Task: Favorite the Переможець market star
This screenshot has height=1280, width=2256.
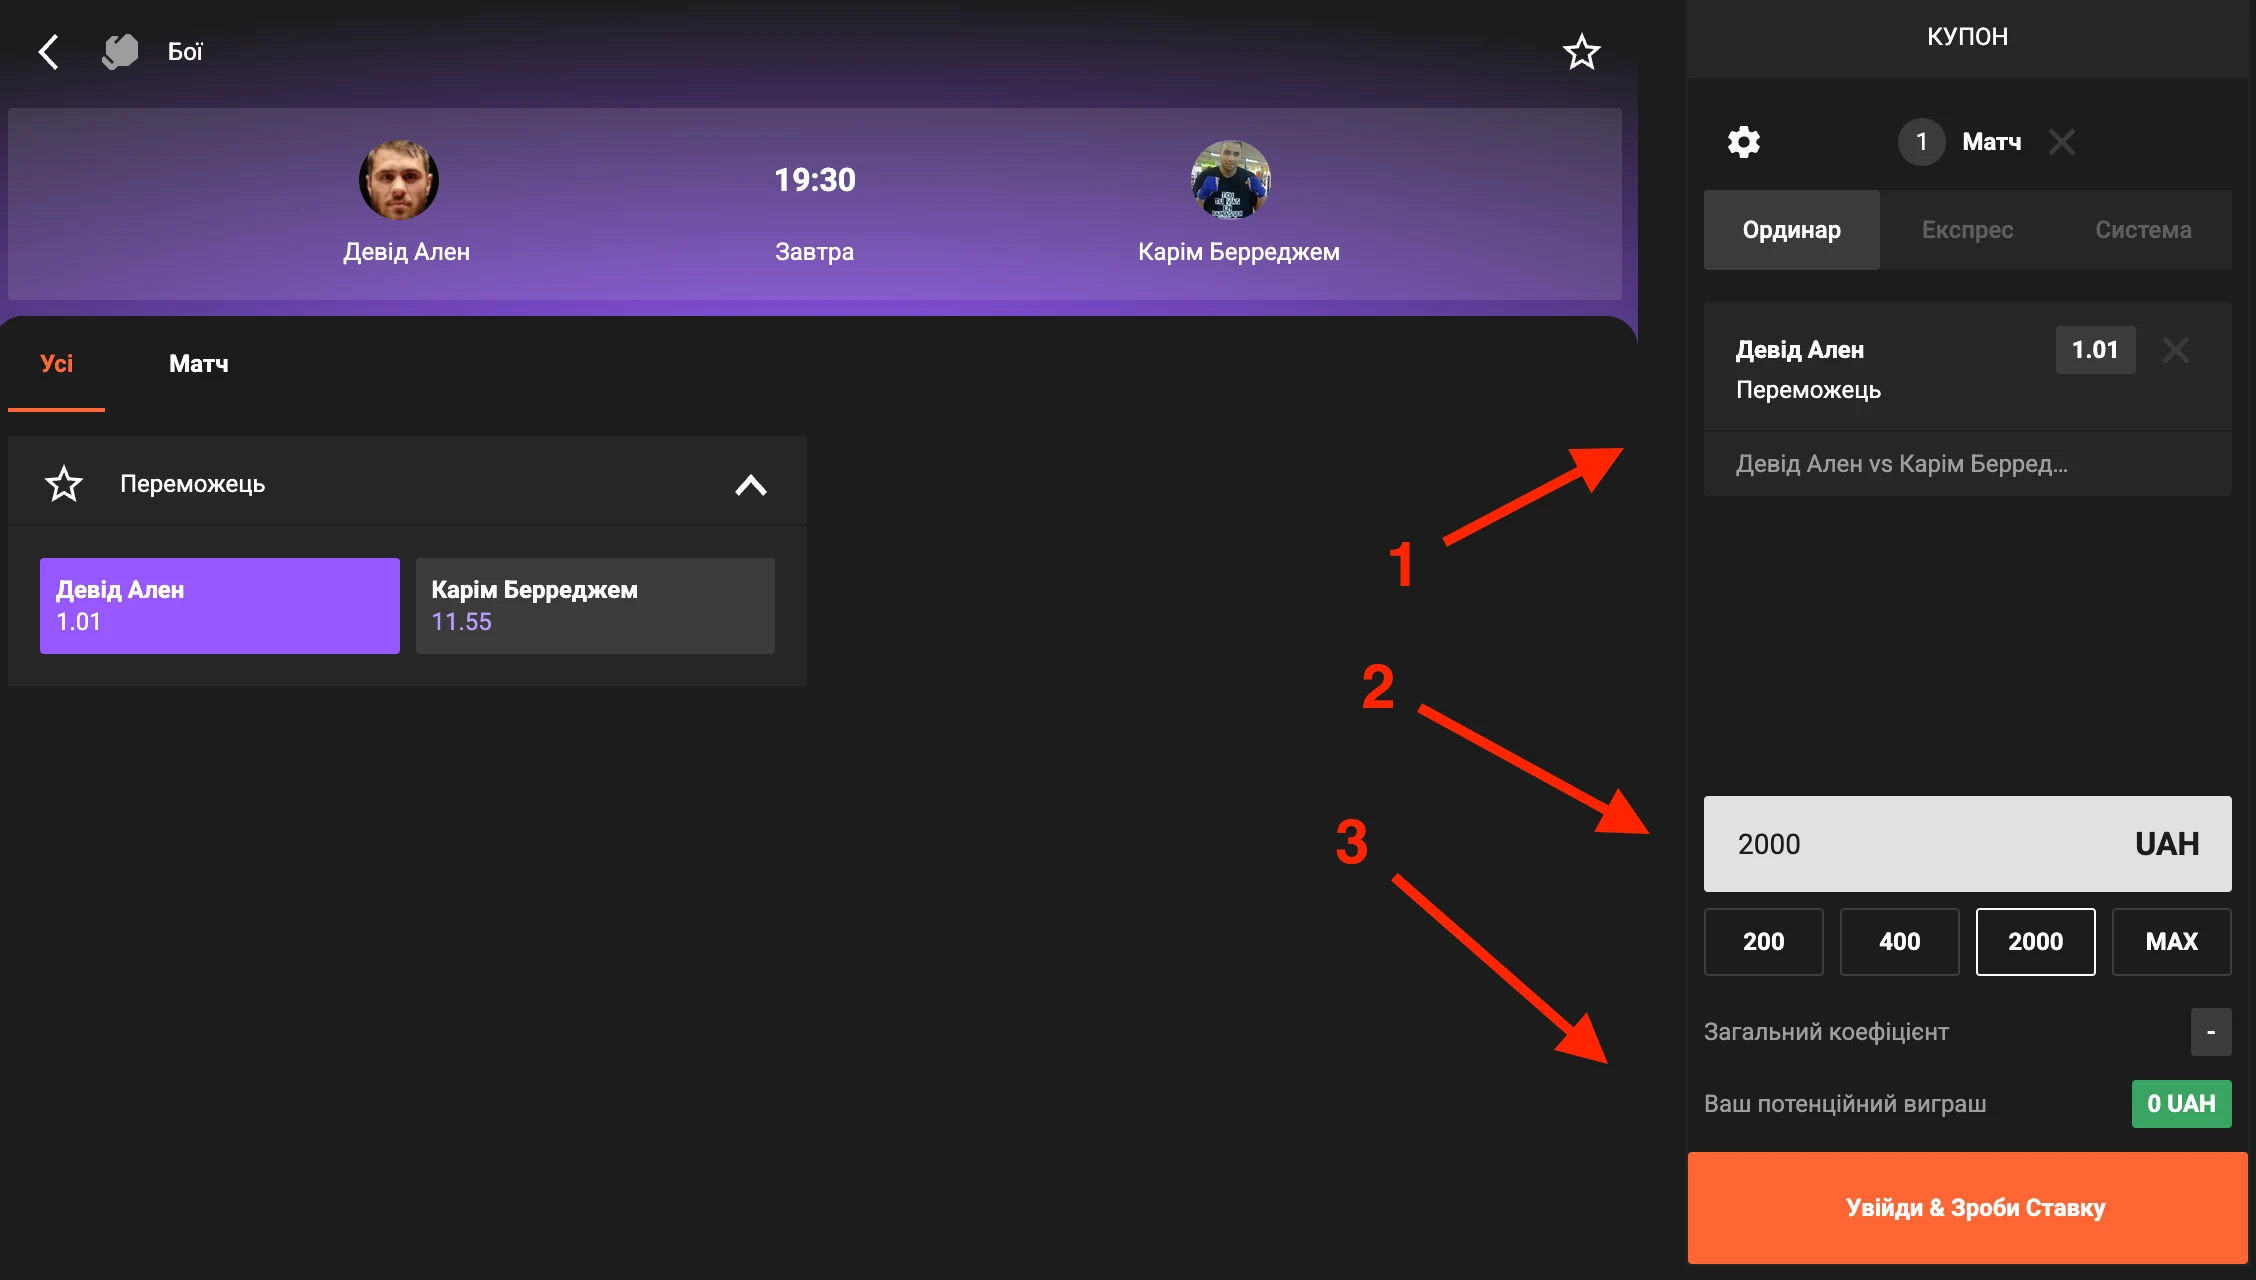Action: pos(64,484)
